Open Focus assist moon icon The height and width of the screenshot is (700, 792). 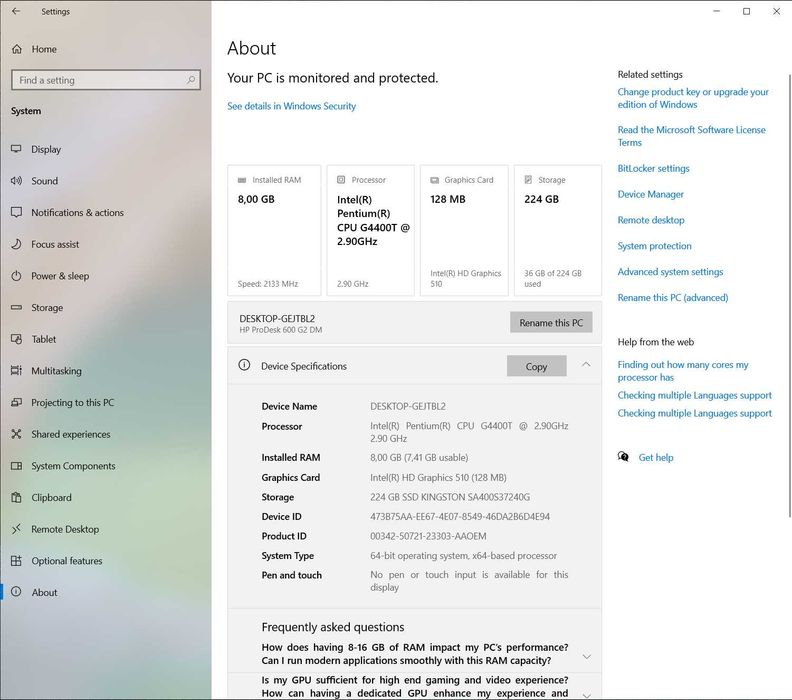pos(16,244)
